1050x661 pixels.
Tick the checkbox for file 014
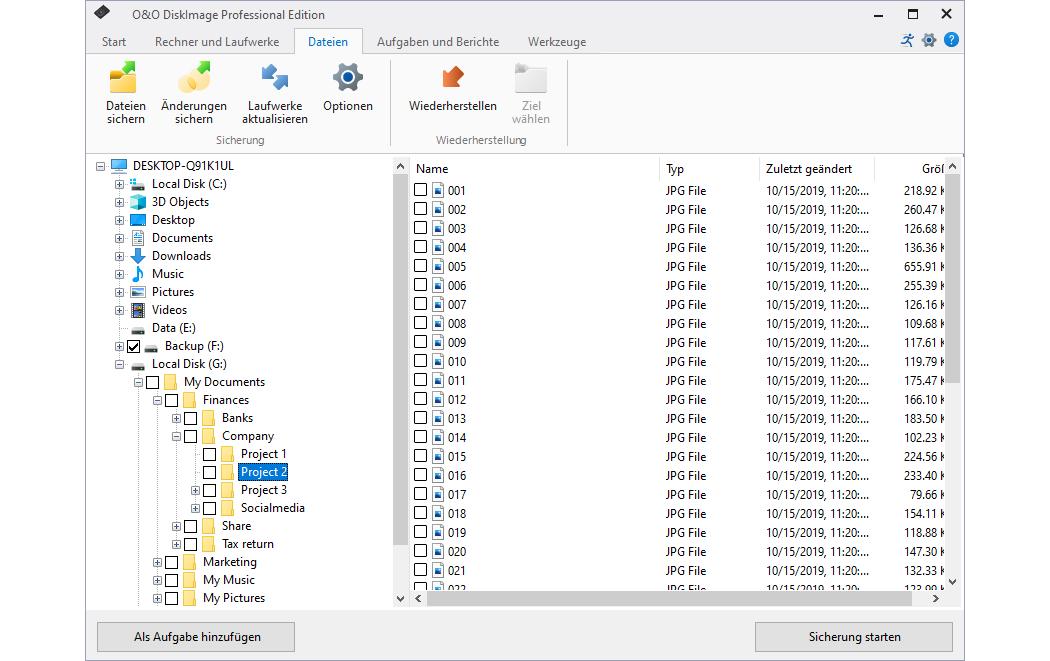(x=420, y=437)
